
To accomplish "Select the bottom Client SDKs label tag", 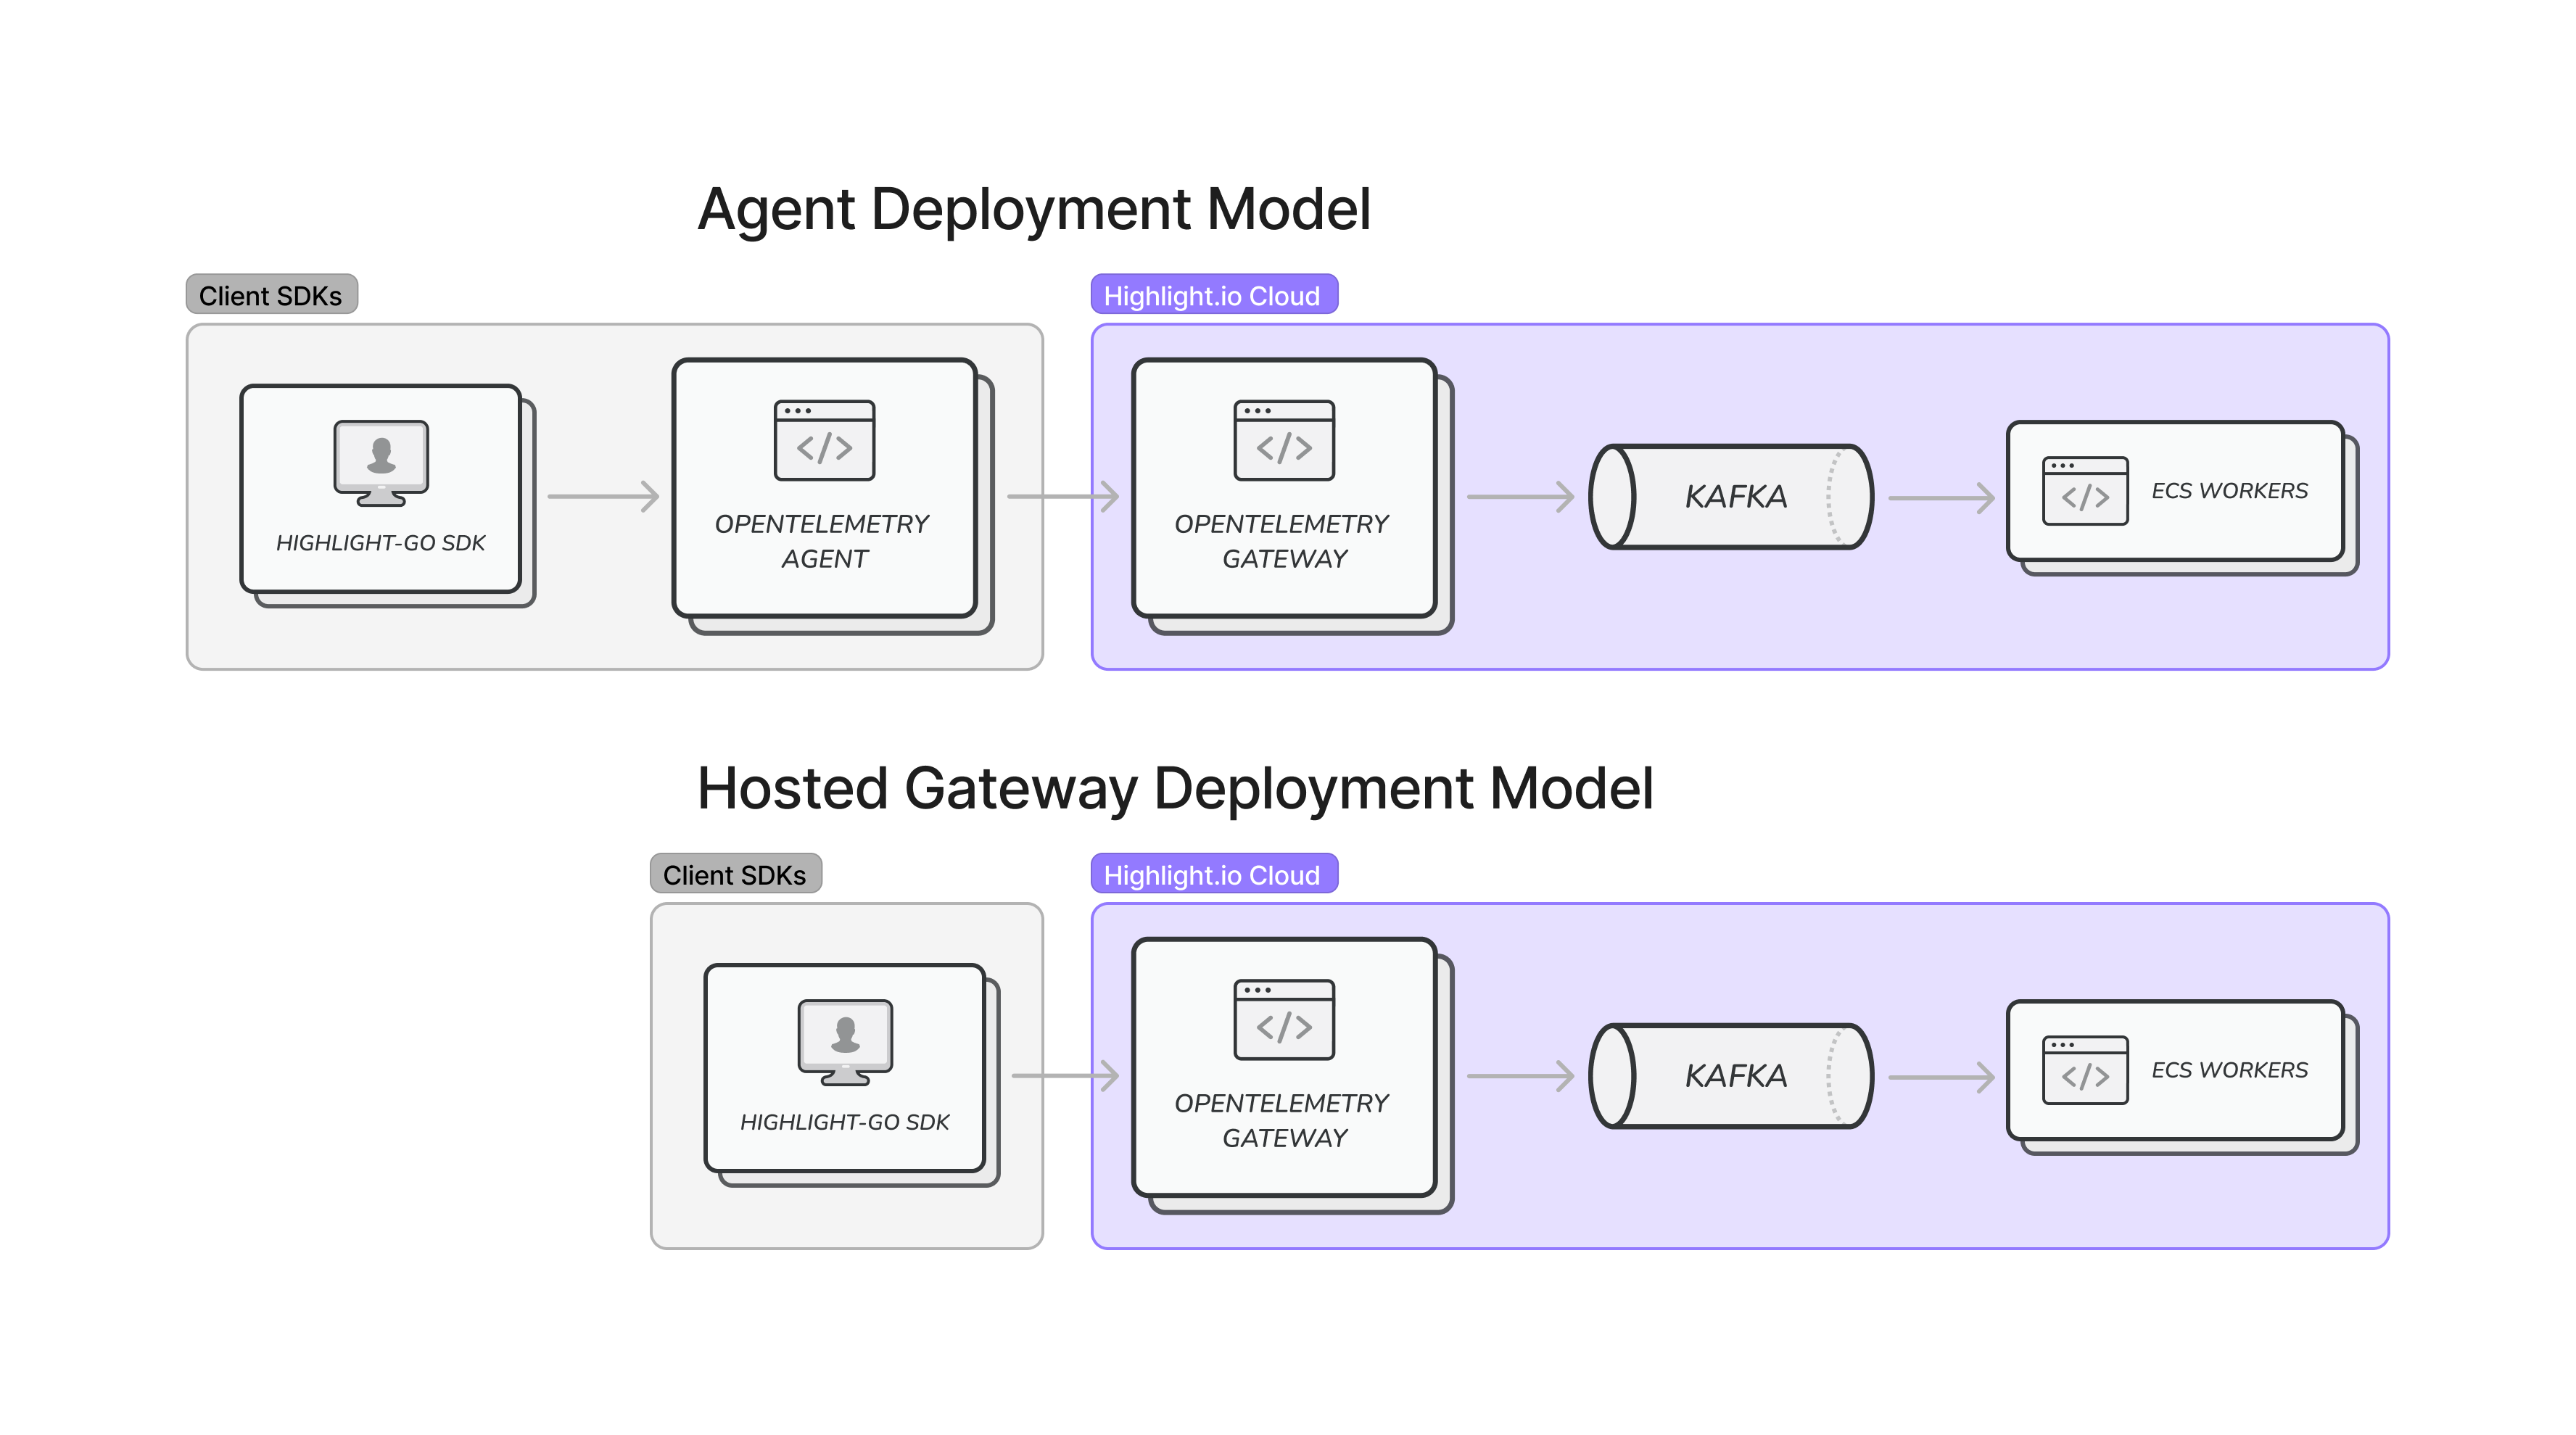I will [735, 874].
